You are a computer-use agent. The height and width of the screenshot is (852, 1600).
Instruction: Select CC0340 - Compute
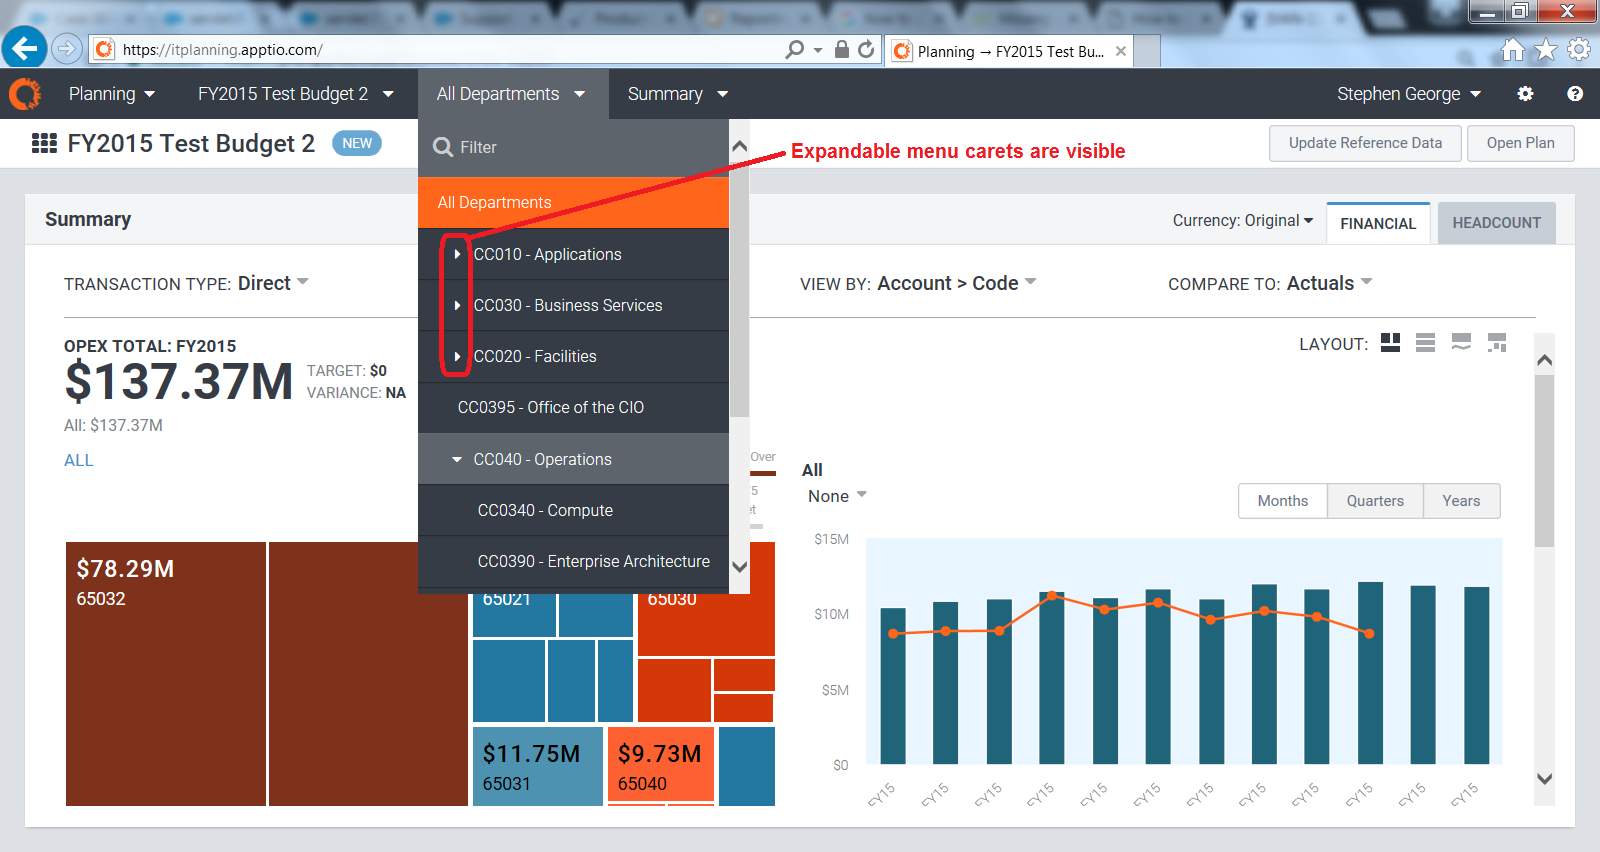click(x=573, y=510)
